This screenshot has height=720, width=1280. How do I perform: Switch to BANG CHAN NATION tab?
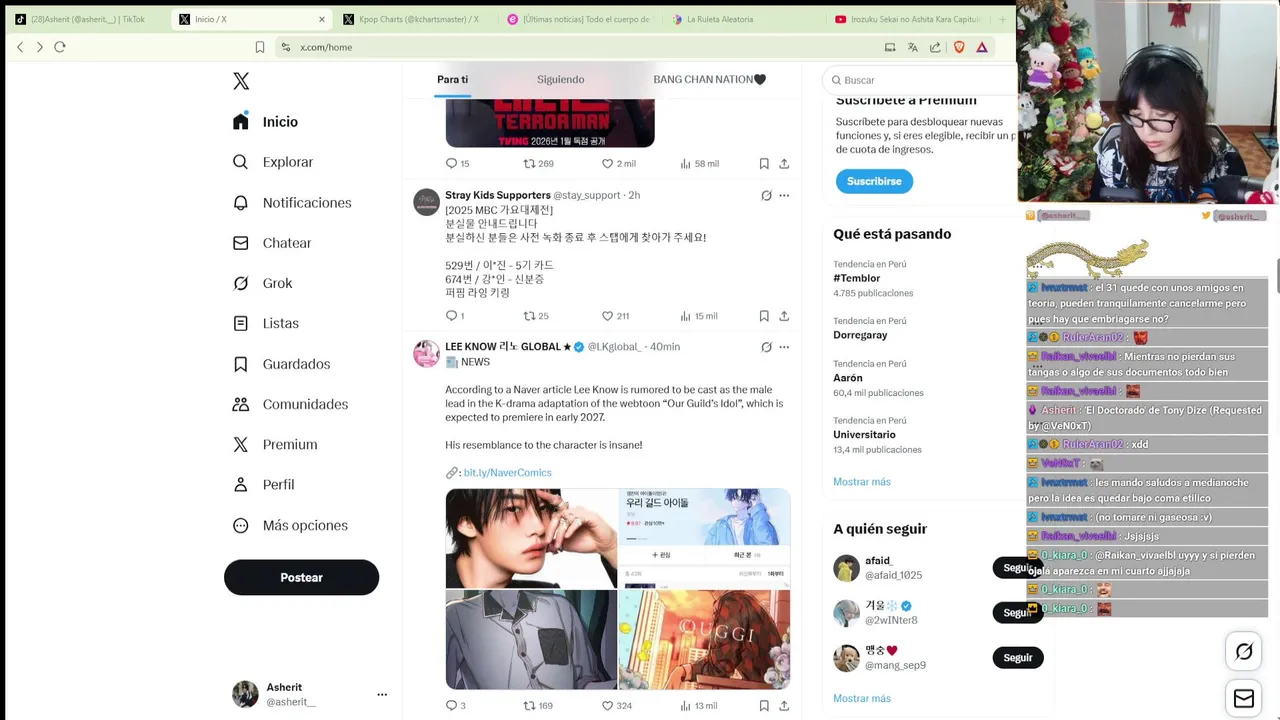coord(709,79)
